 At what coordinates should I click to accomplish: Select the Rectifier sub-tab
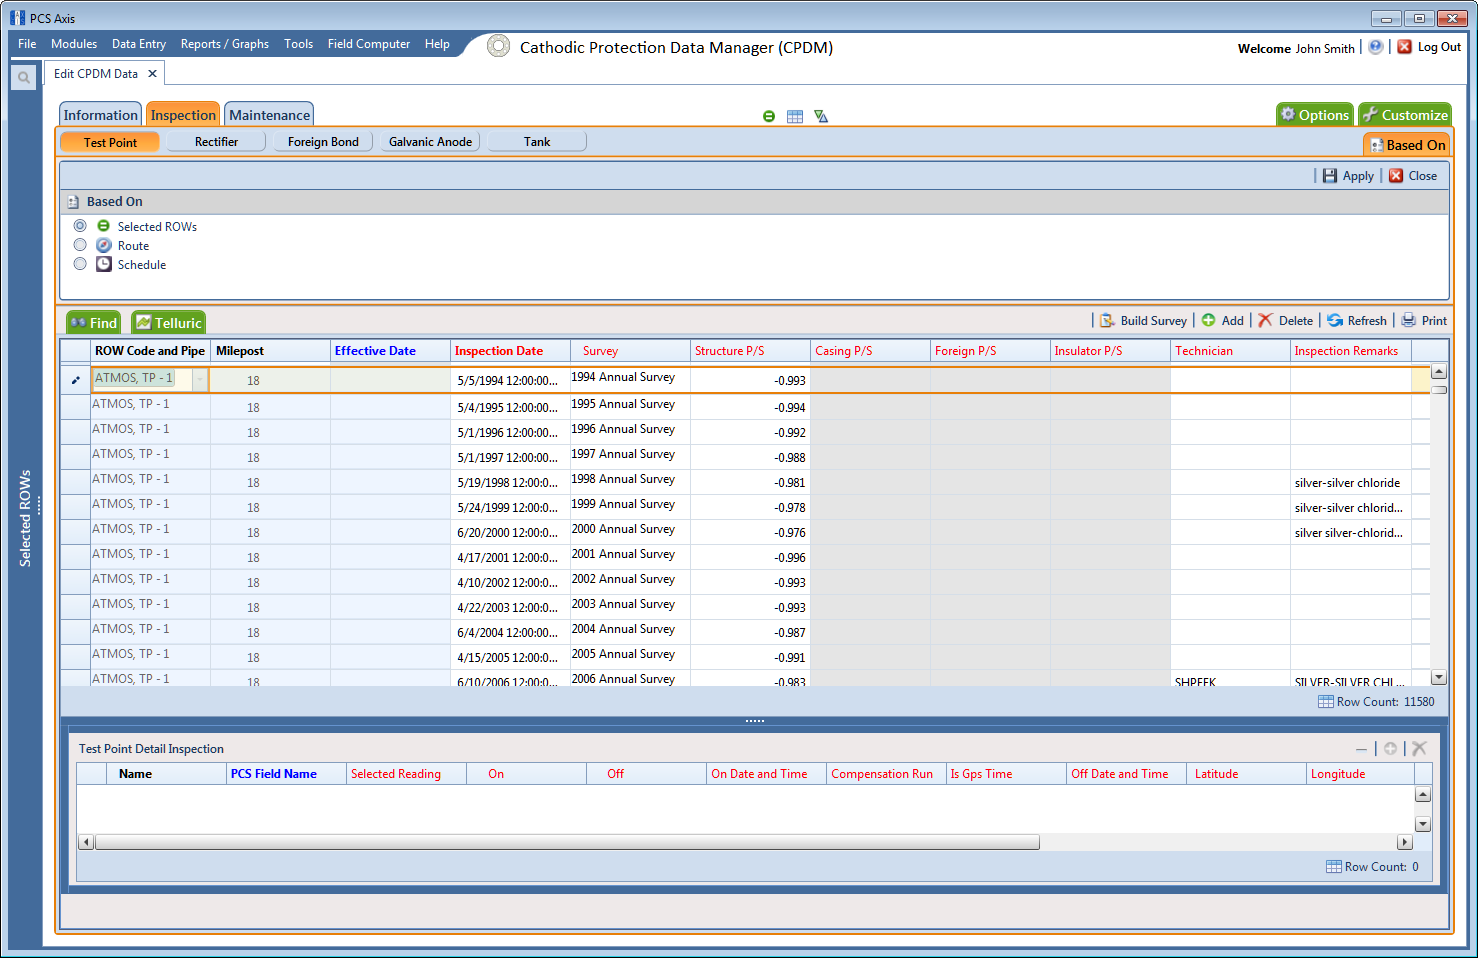[216, 142]
